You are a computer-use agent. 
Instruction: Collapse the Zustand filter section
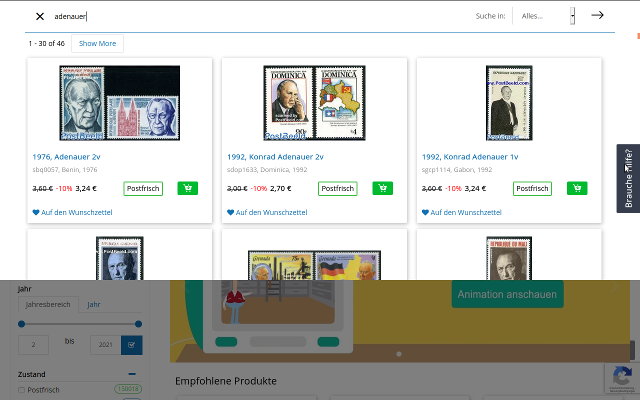[x=132, y=374]
